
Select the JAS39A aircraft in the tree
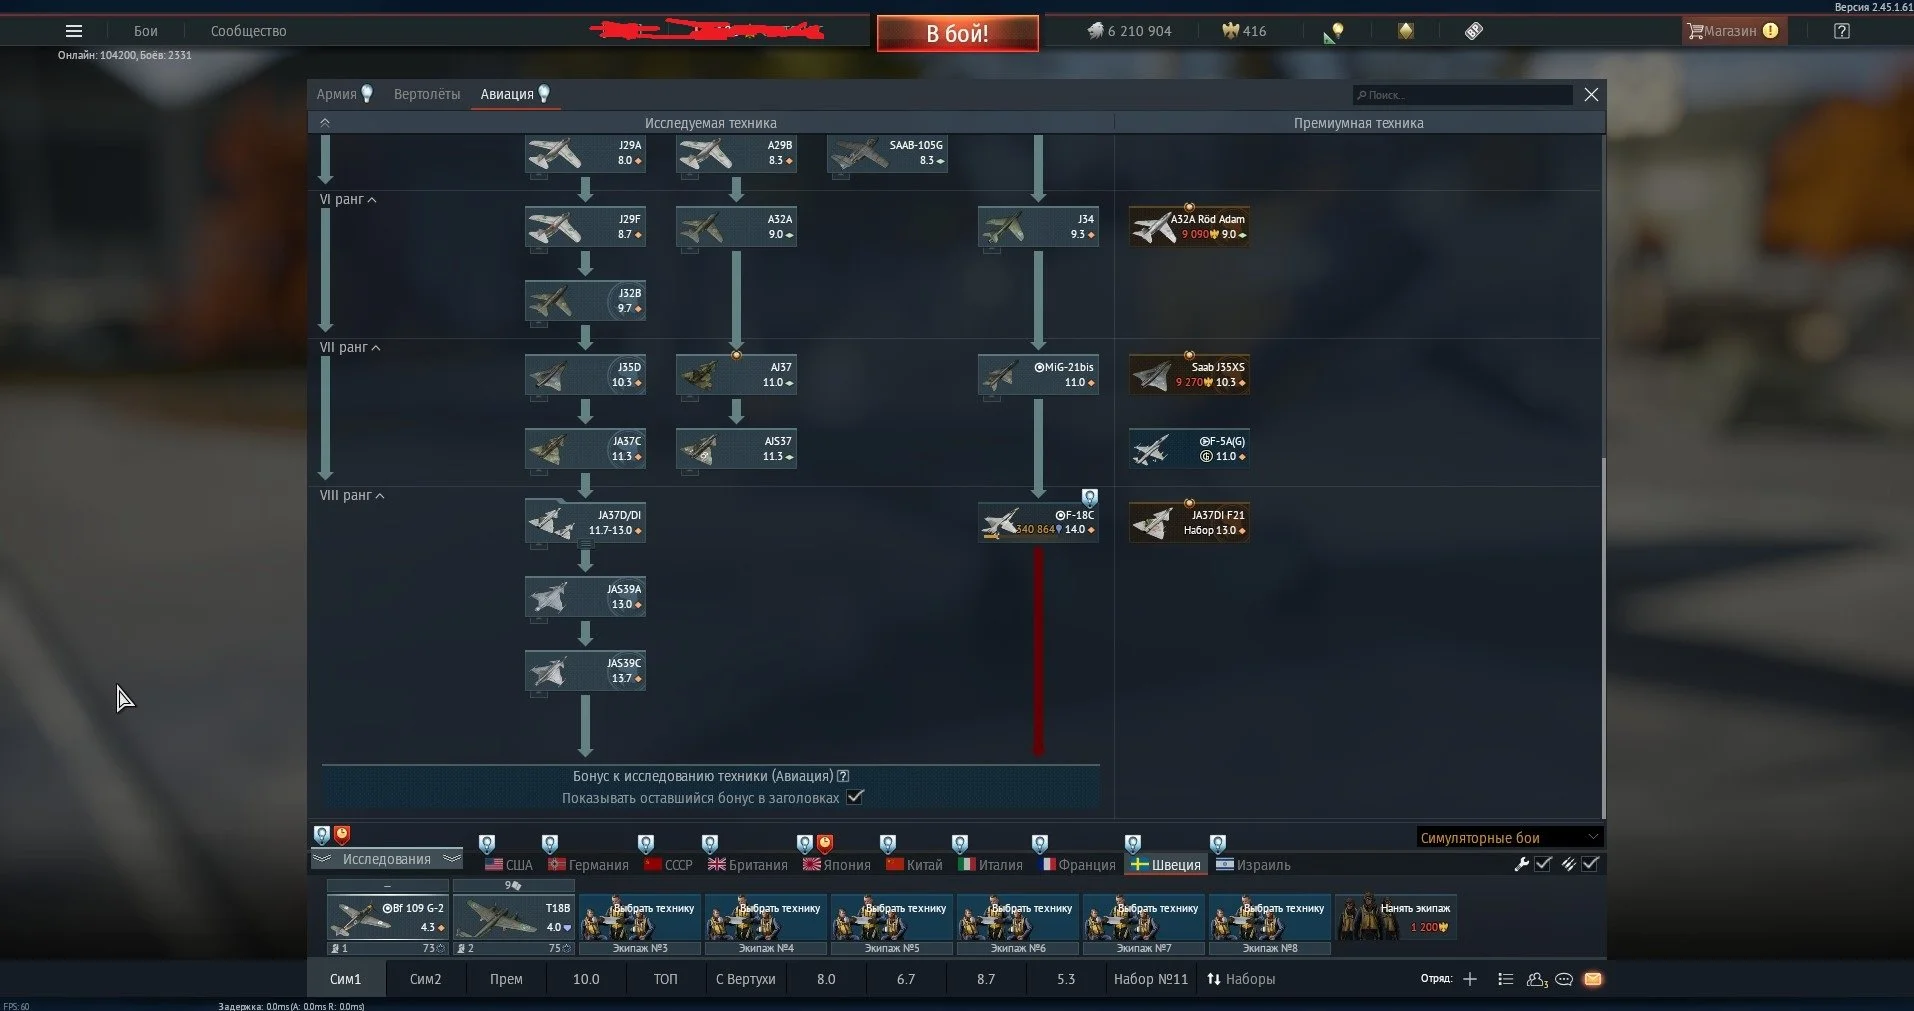coord(585,598)
